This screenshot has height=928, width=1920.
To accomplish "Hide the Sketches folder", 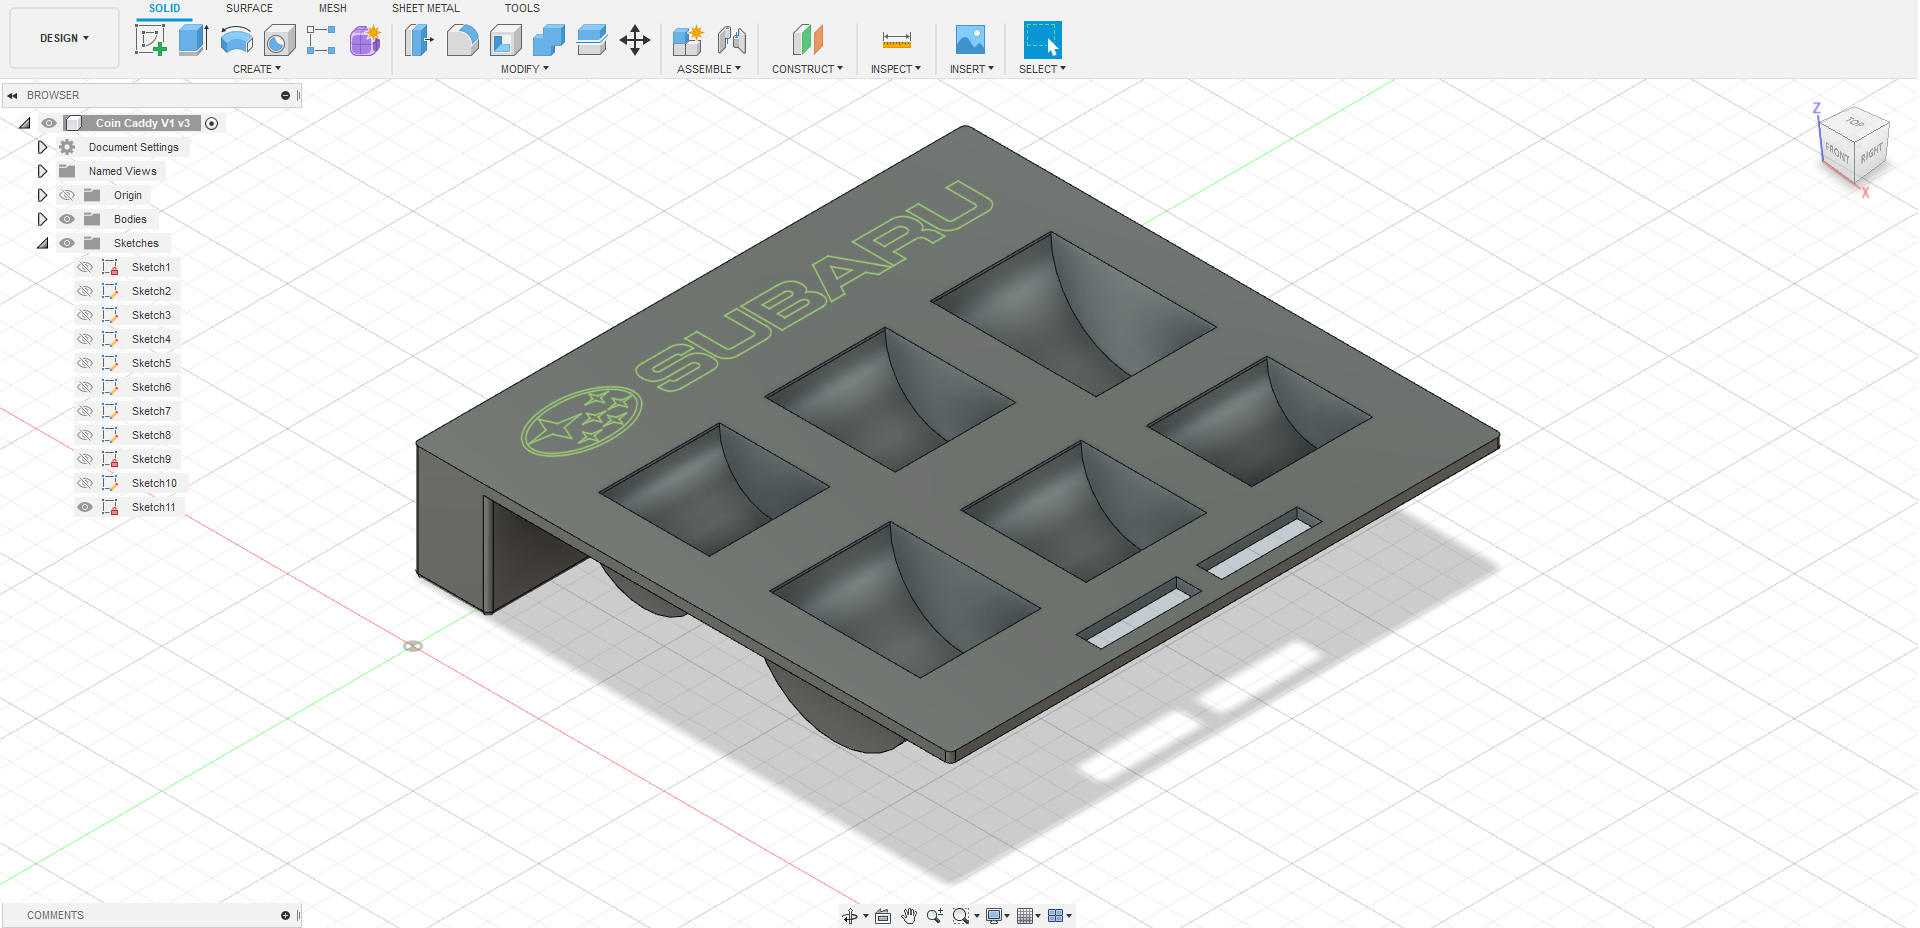I will pyautogui.click(x=67, y=243).
